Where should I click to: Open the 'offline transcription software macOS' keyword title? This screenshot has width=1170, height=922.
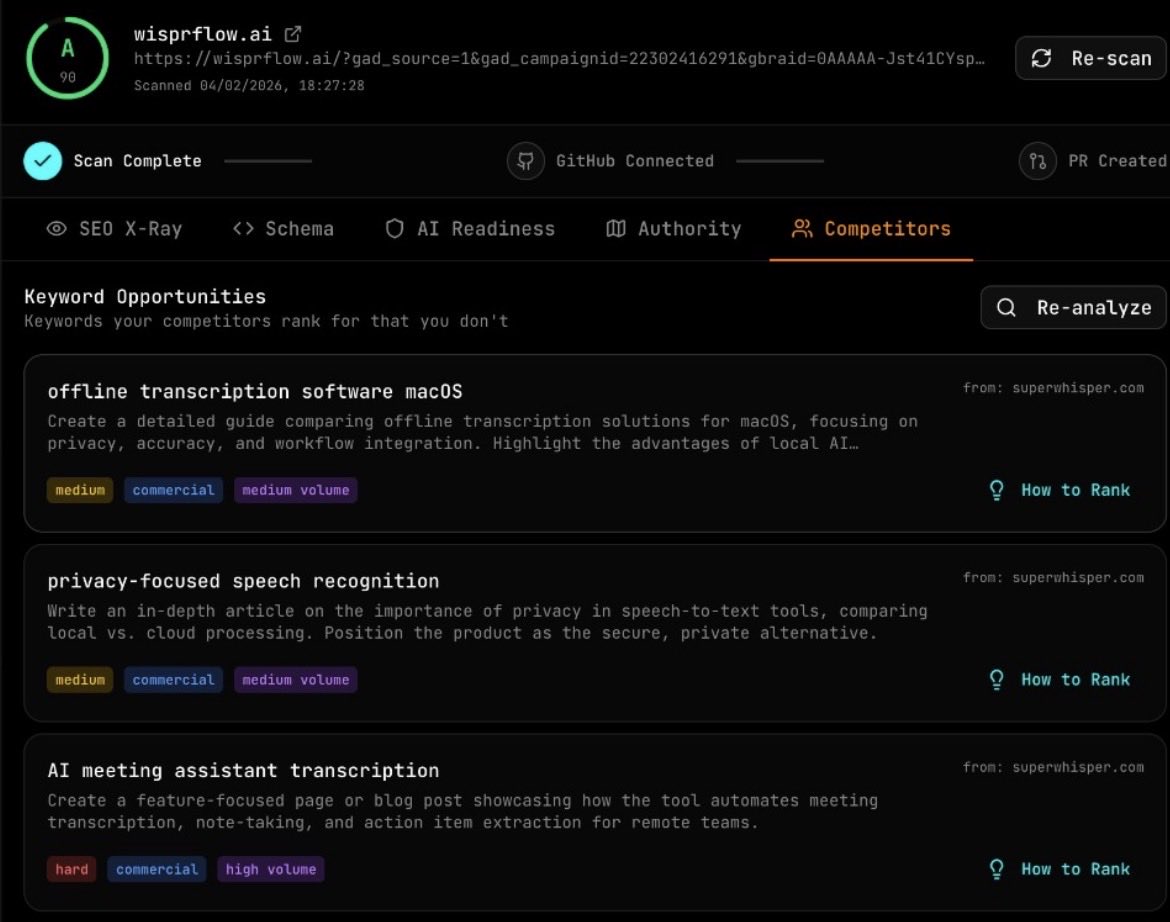click(255, 392)
